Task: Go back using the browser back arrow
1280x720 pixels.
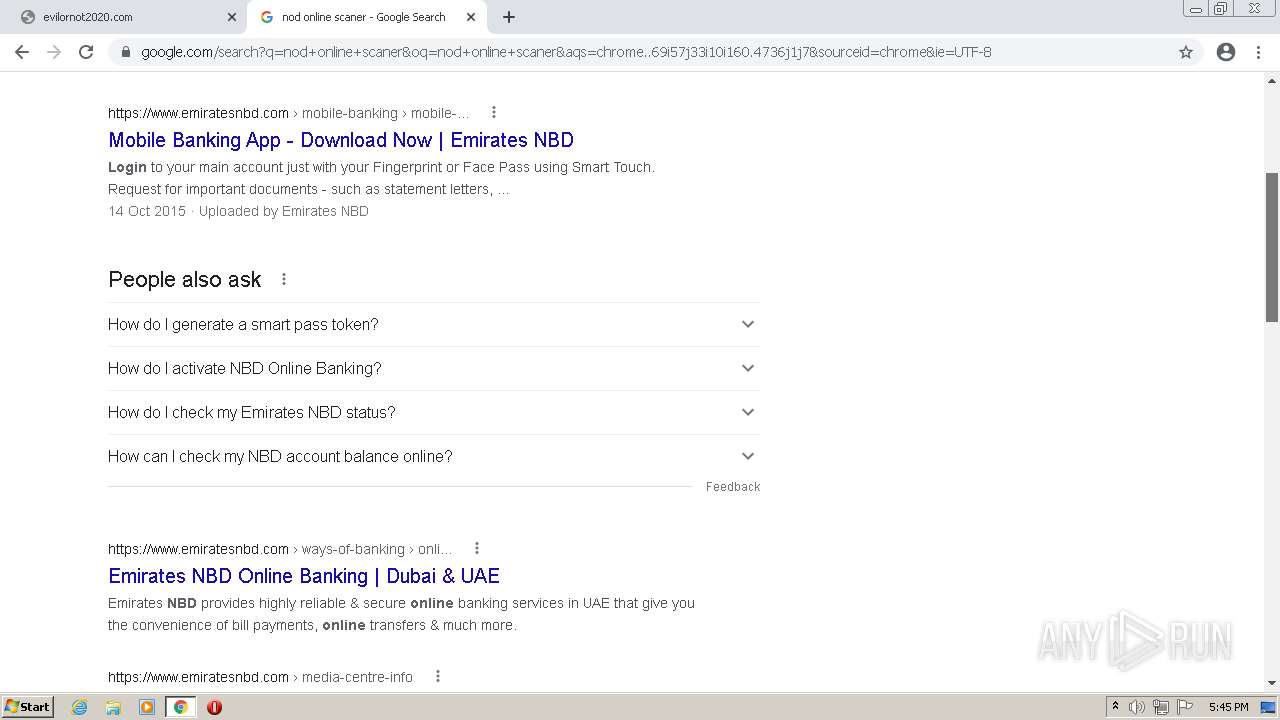Action: pos(22,52)
